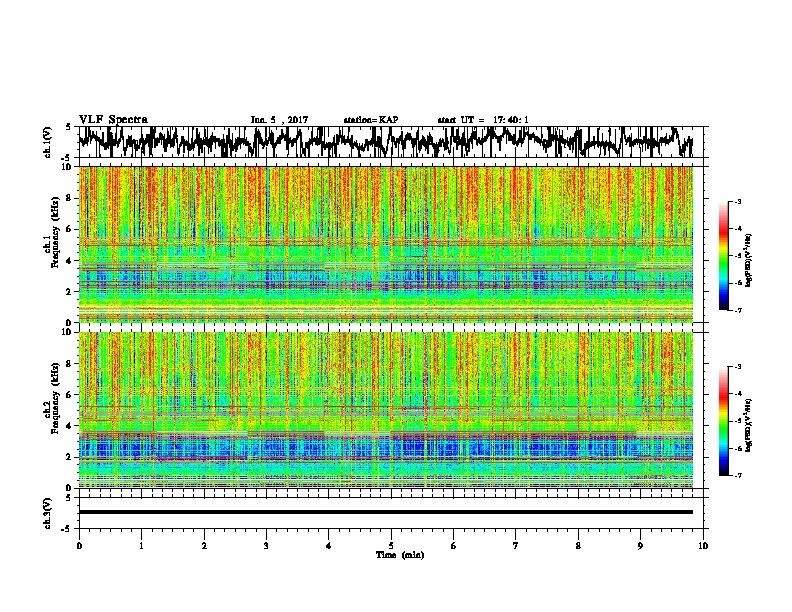Click tick label "4" on the time axis
Screen dimensions: 792x612
coord(329,546)
